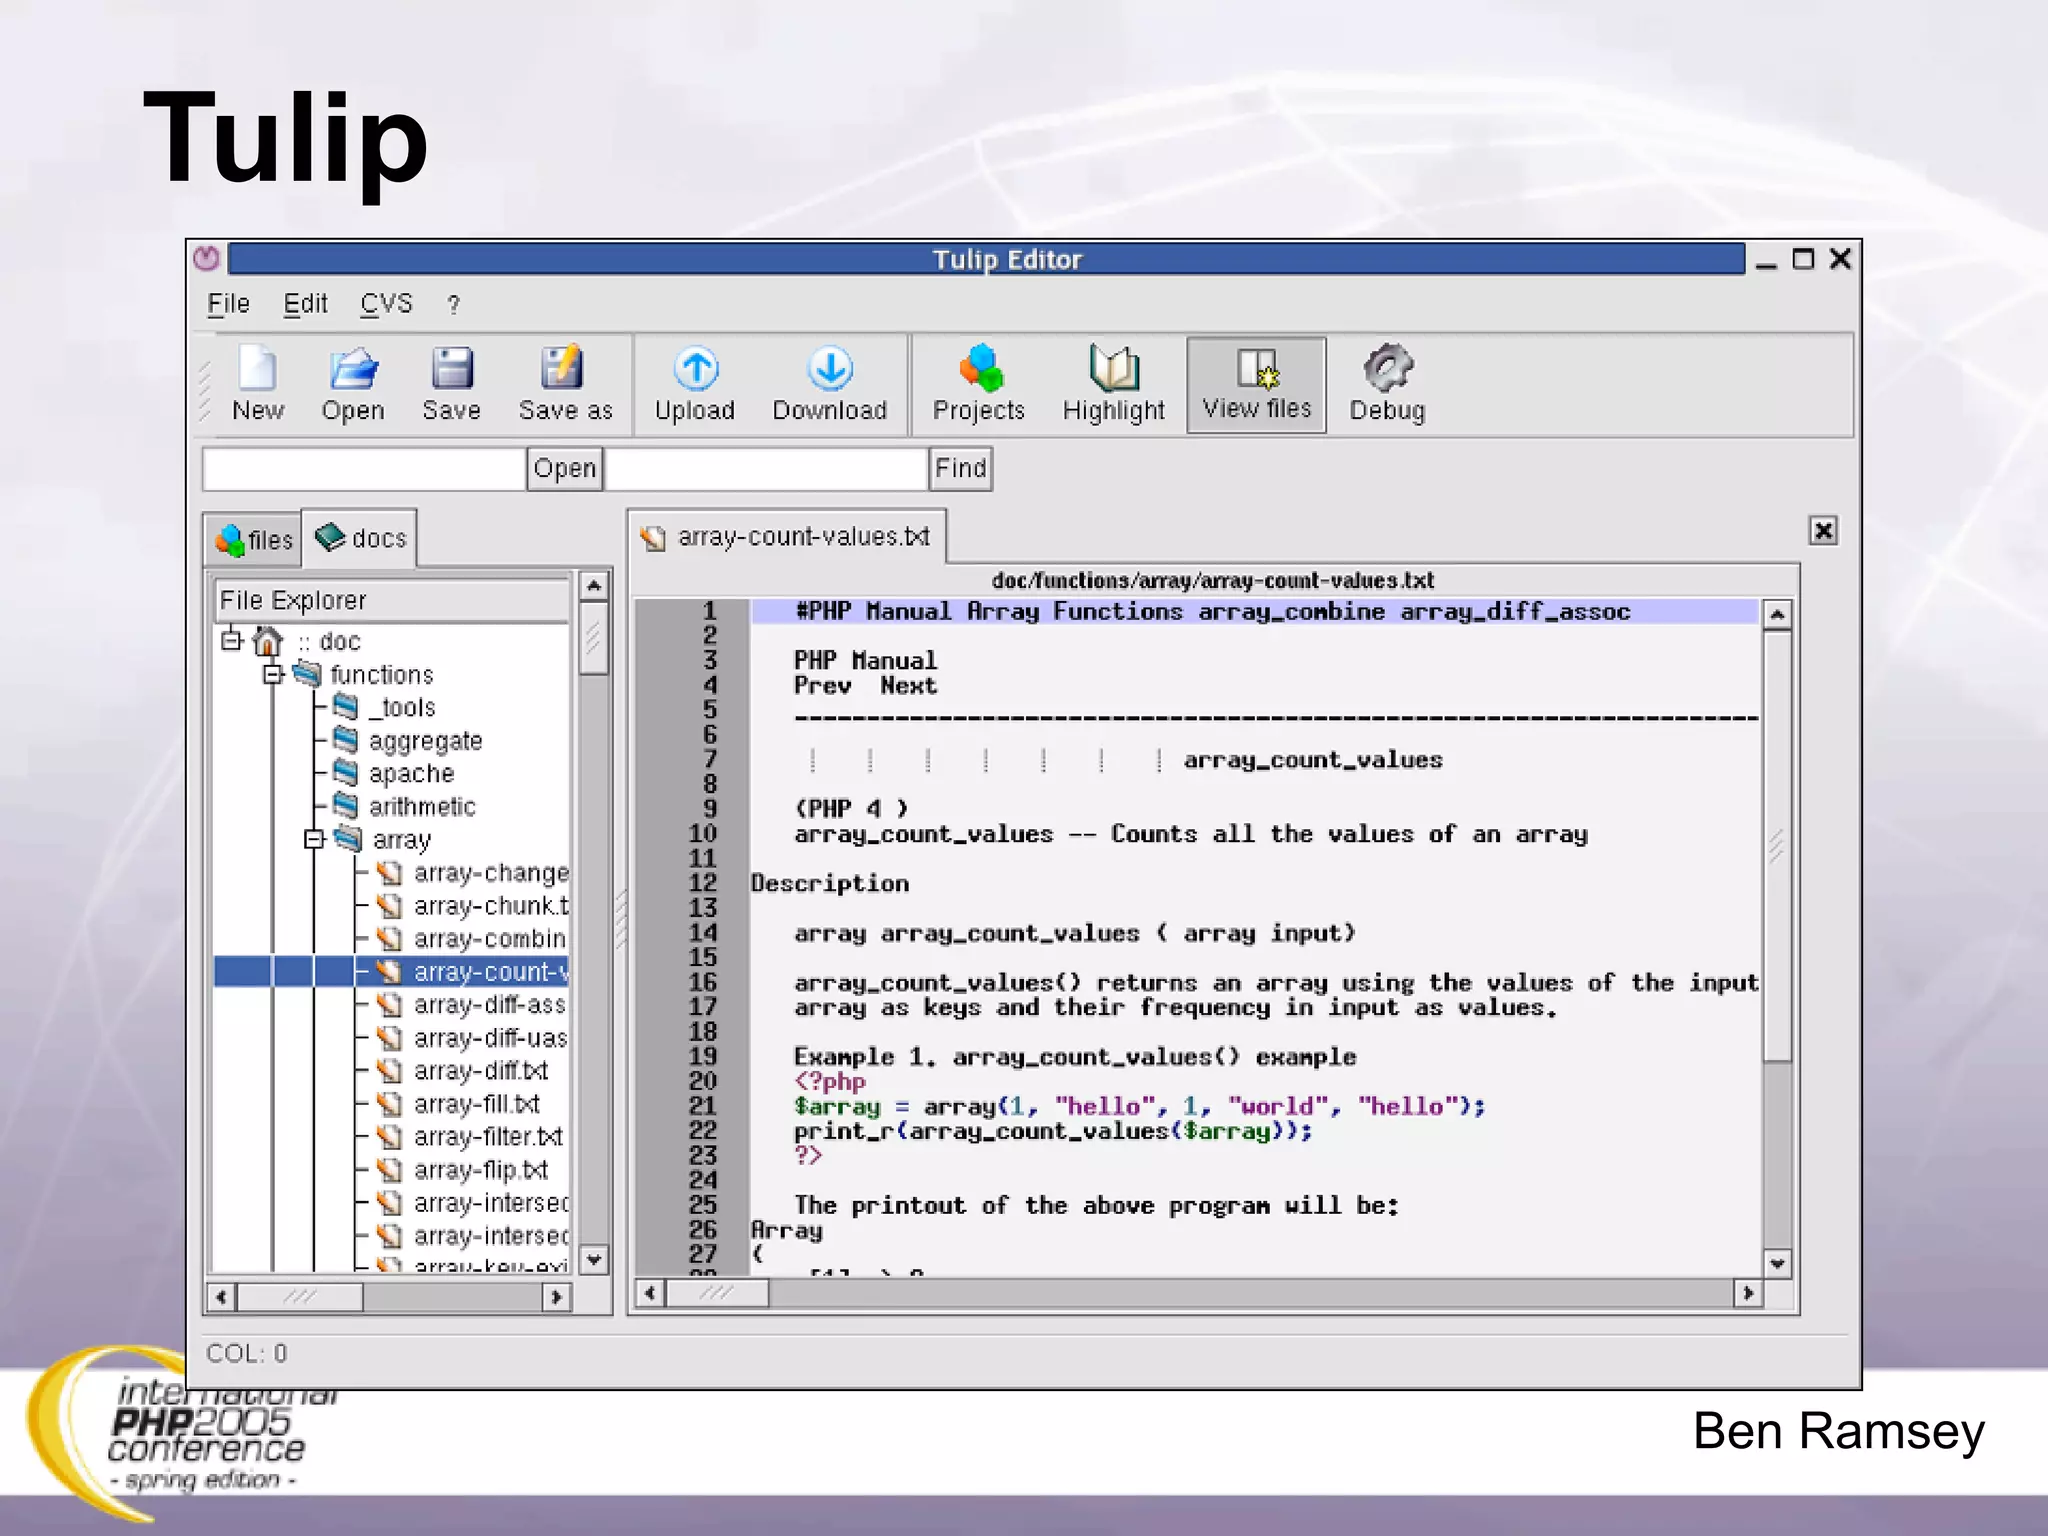Click the Open button beside path field
This screenshot has width=2048, height=1536.
tap(564, 468)
